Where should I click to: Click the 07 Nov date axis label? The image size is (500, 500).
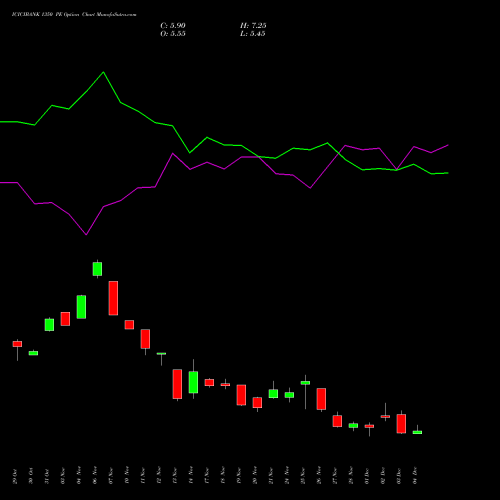point(111,476)
